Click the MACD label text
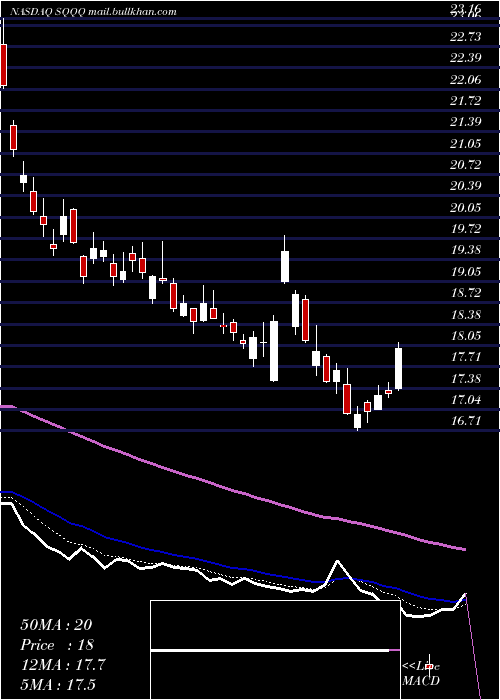This screenshot has height=700, width=500. click(x=421, y=681)
